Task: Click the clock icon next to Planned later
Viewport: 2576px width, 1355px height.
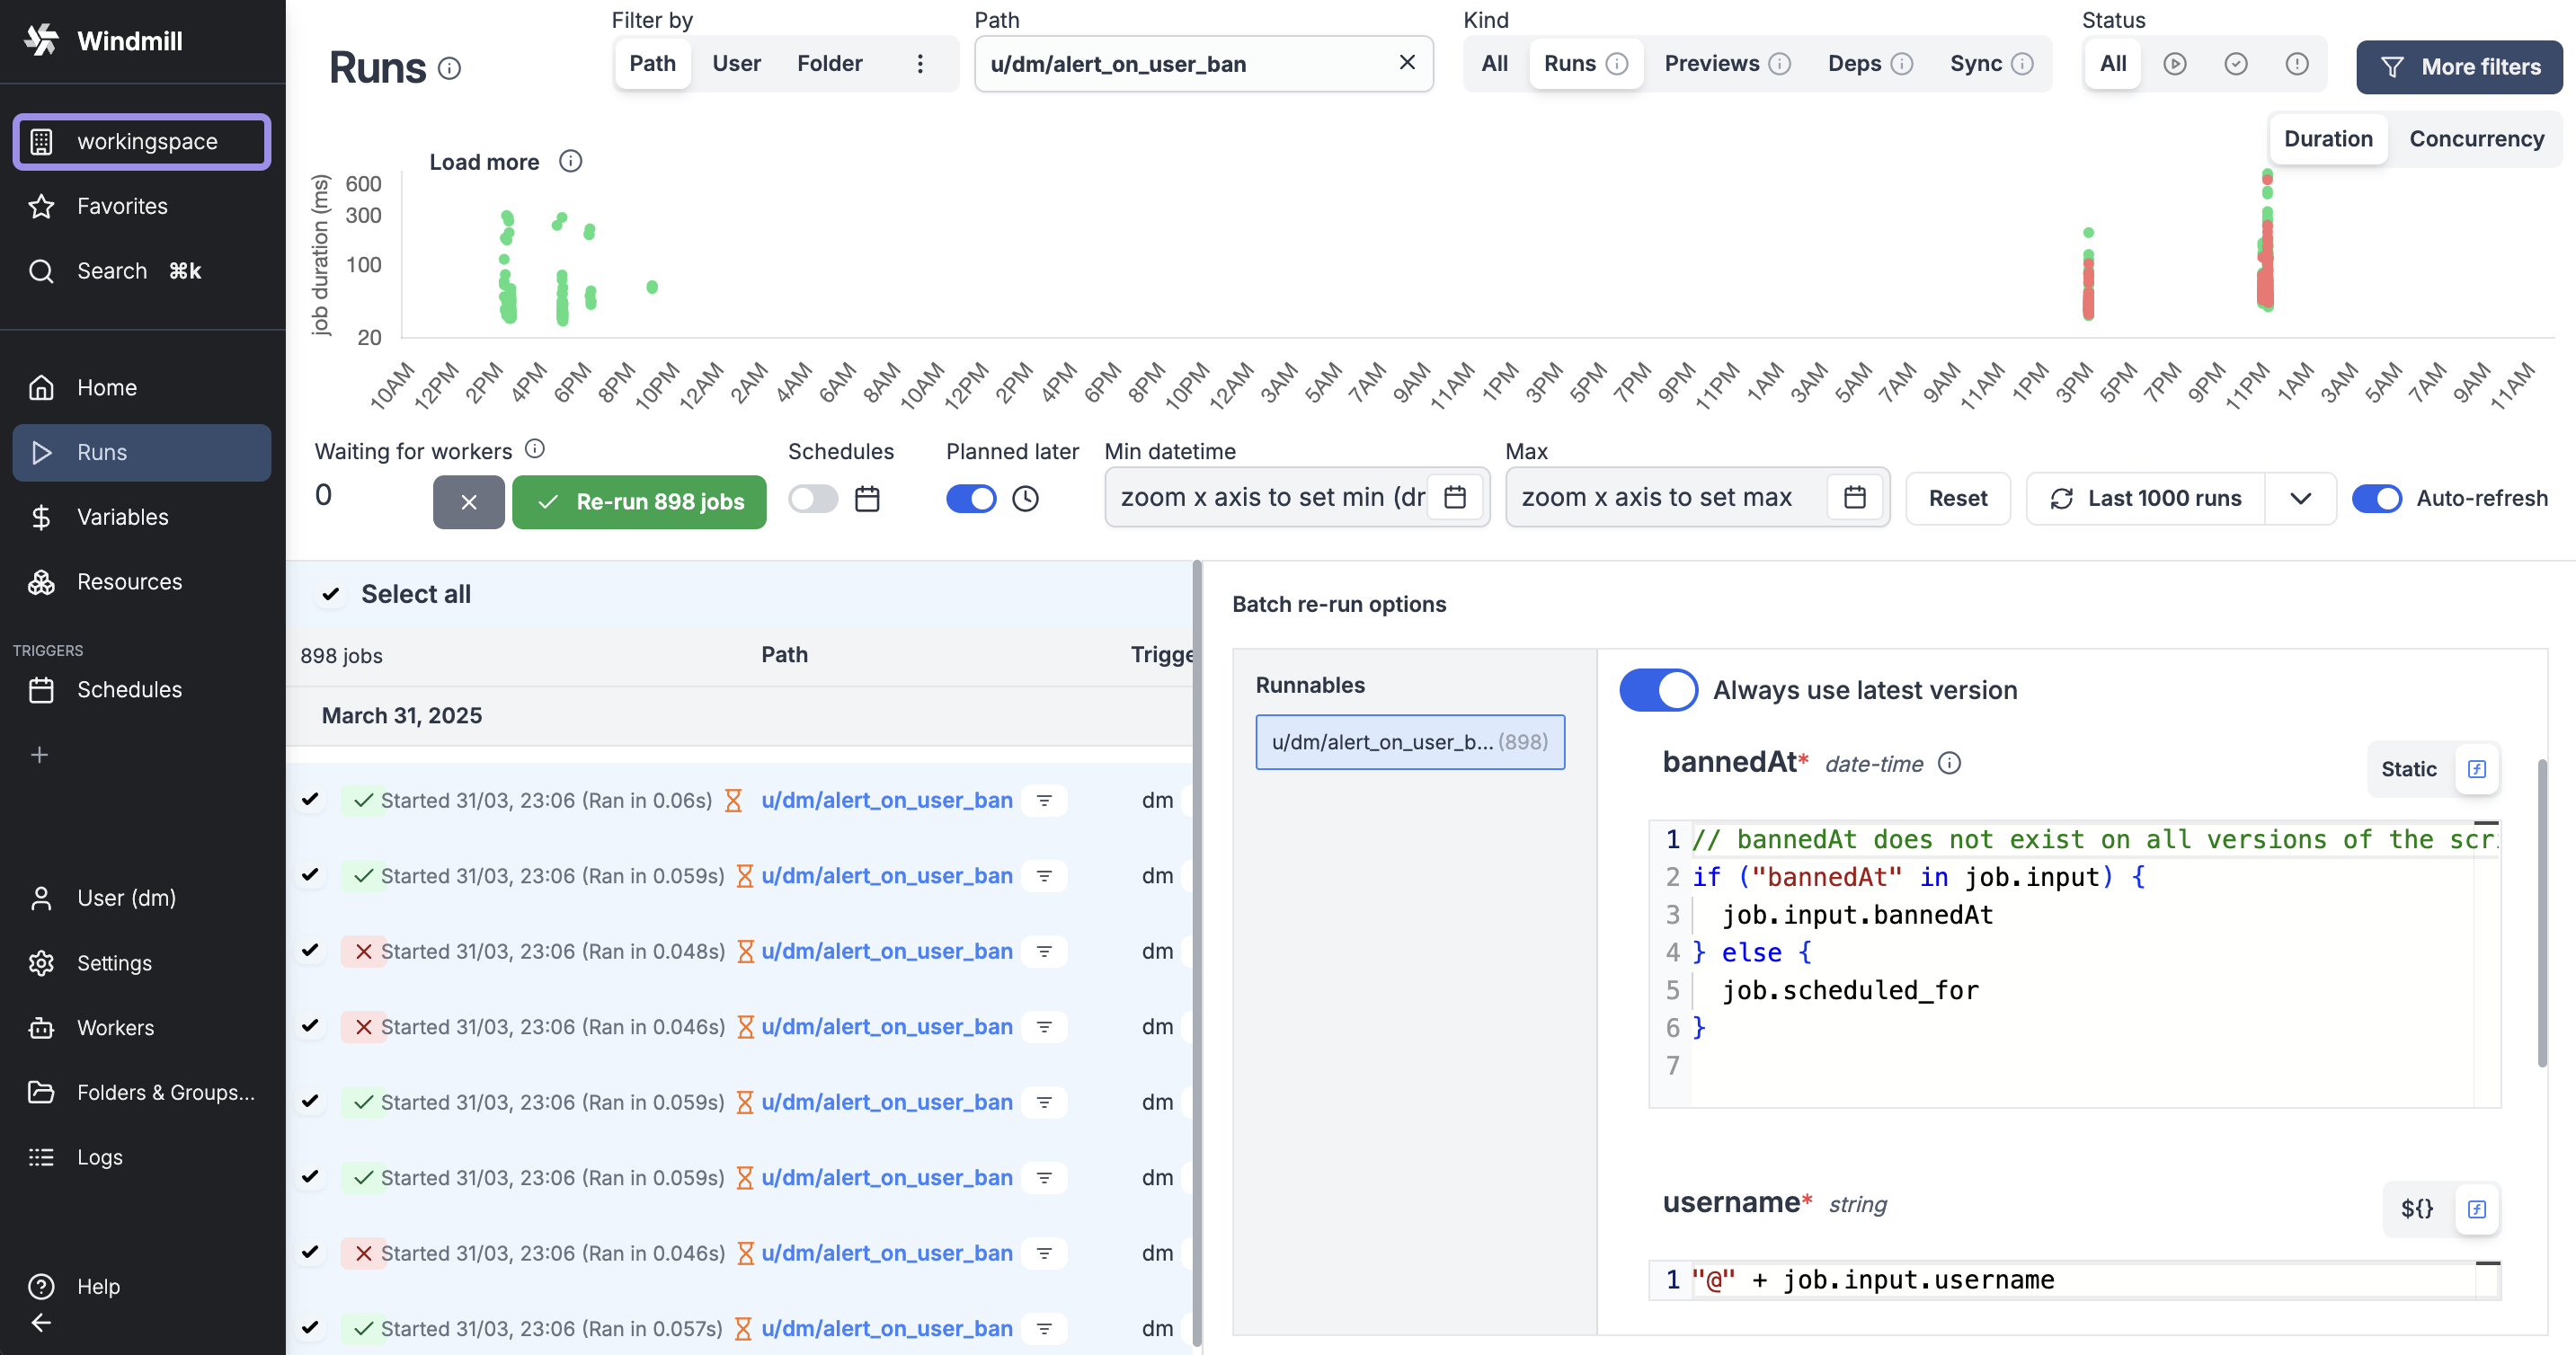Action: coord(1026,498)
